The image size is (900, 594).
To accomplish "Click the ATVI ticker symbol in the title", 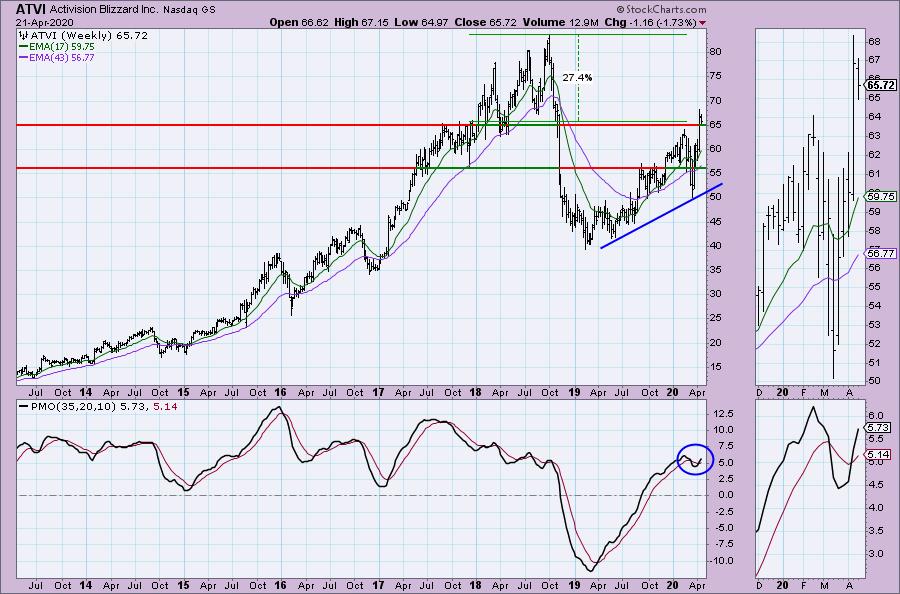I will click(x=30, y=9).
